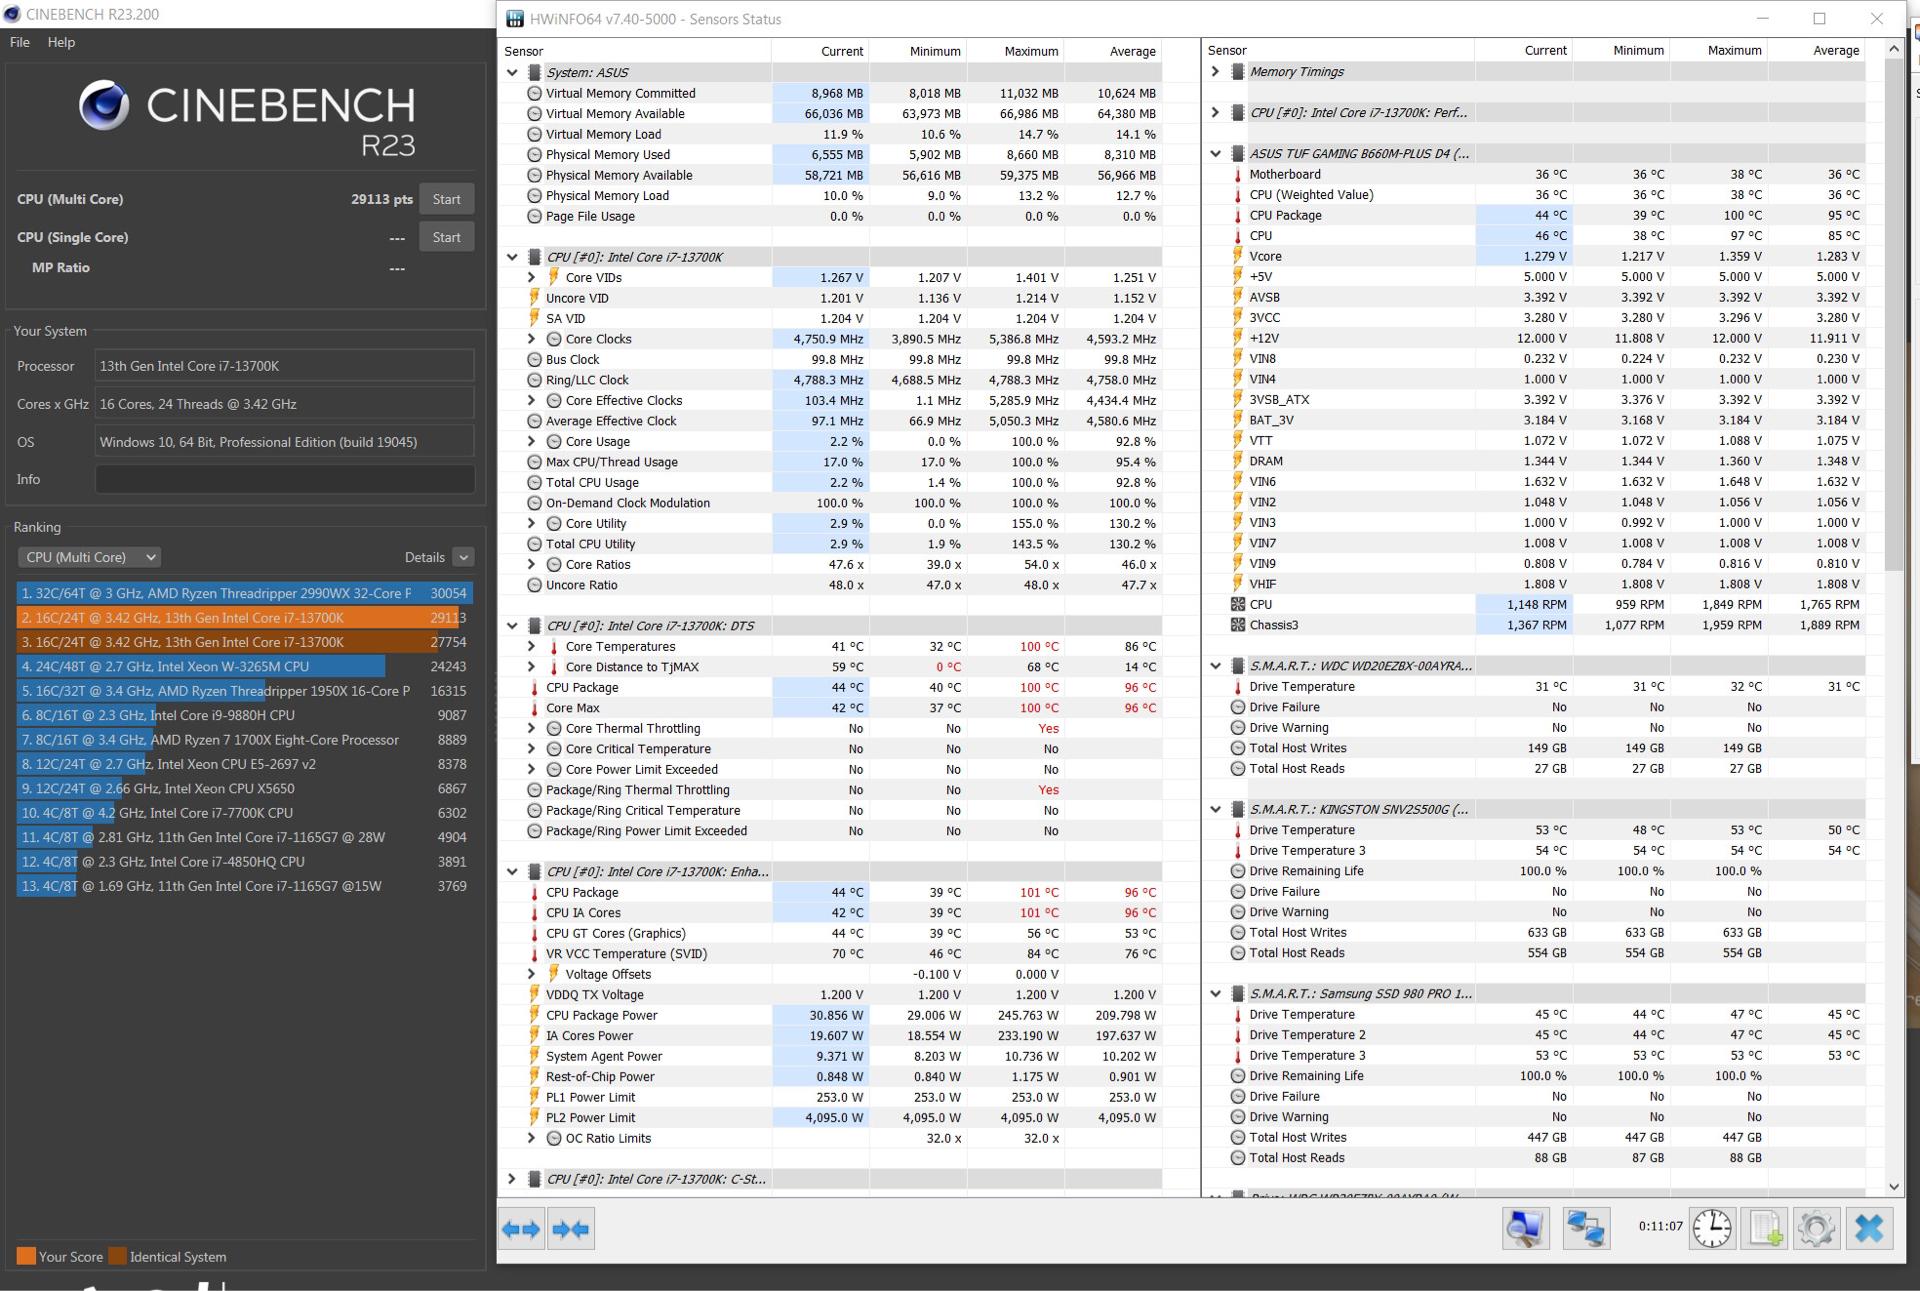Click the Processor field showing i7-13700K
The height and width of the screenshot is (1291, 1920).
pos(284,366)
